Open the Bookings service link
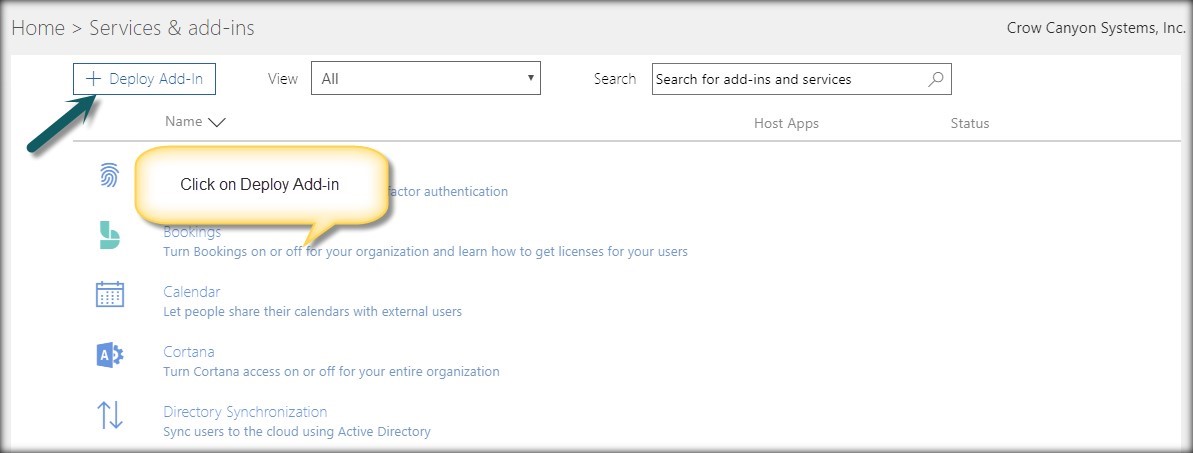Screen dimensions: 1193x453 tap(192, 233)
